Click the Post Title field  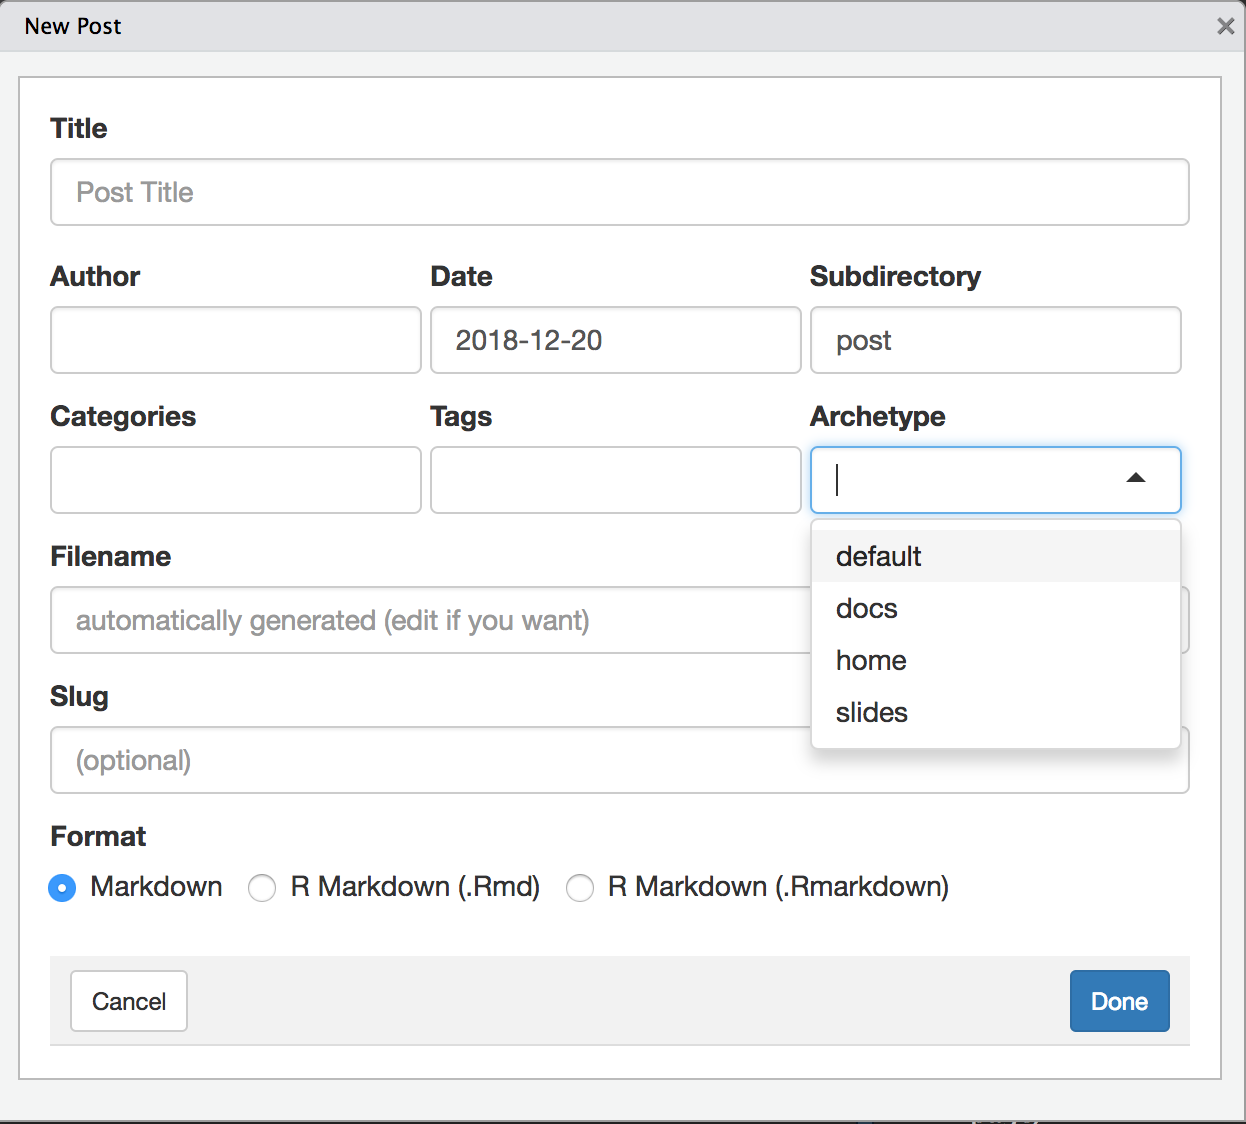pos(619,192)
